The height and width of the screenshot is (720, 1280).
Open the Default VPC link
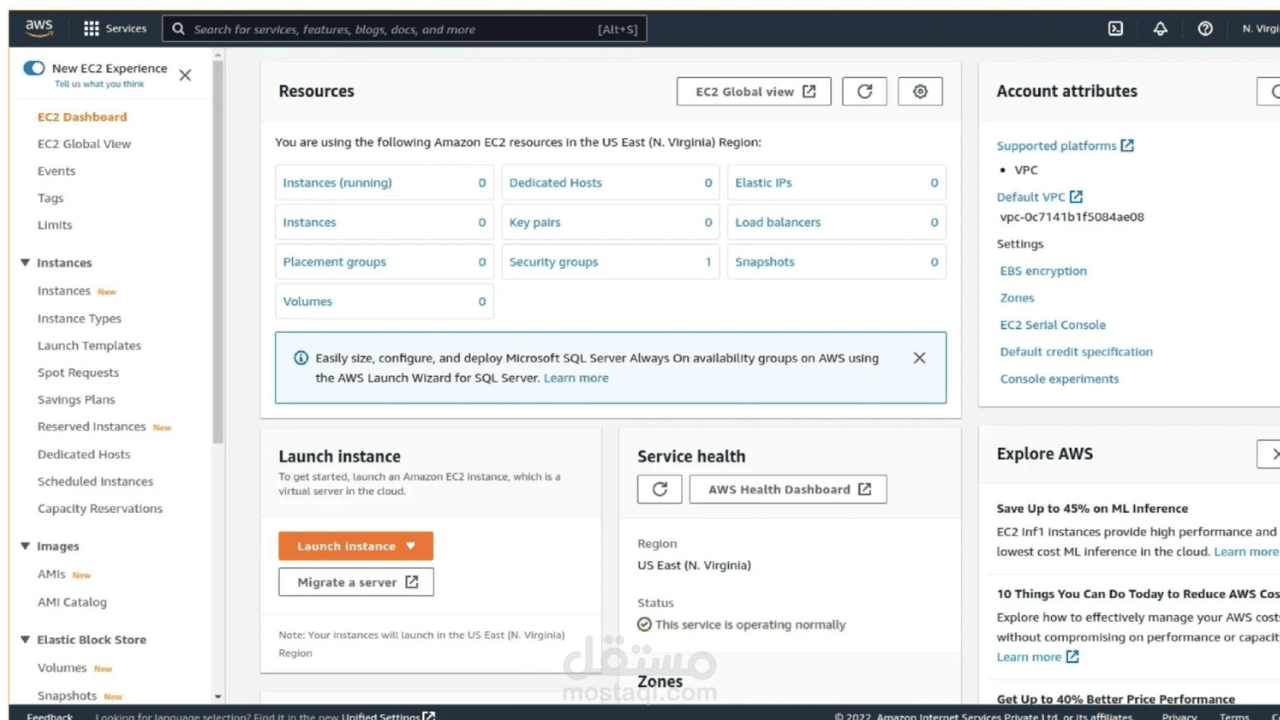tap(1040, 197)
